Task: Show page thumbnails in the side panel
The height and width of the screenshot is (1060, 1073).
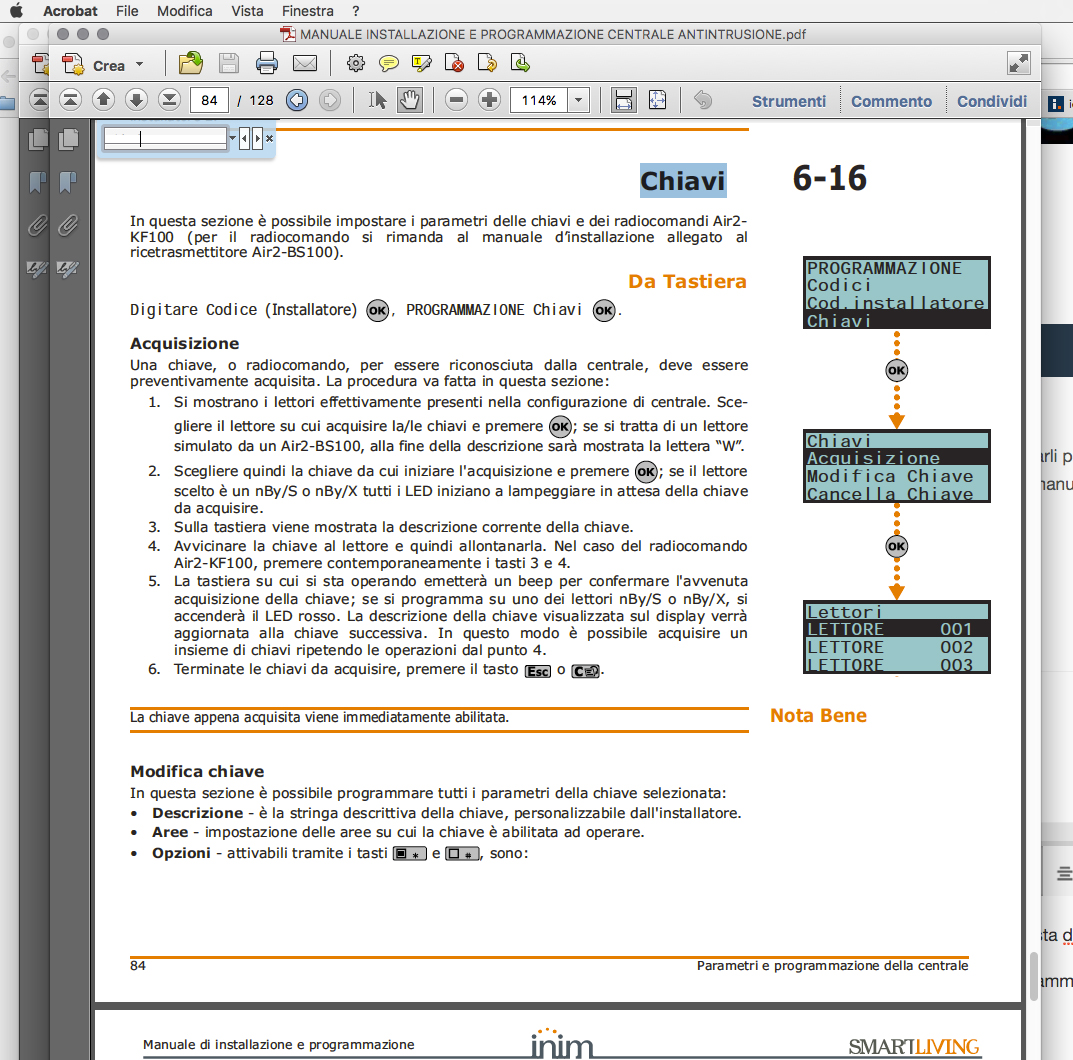Action: point(68,139)
